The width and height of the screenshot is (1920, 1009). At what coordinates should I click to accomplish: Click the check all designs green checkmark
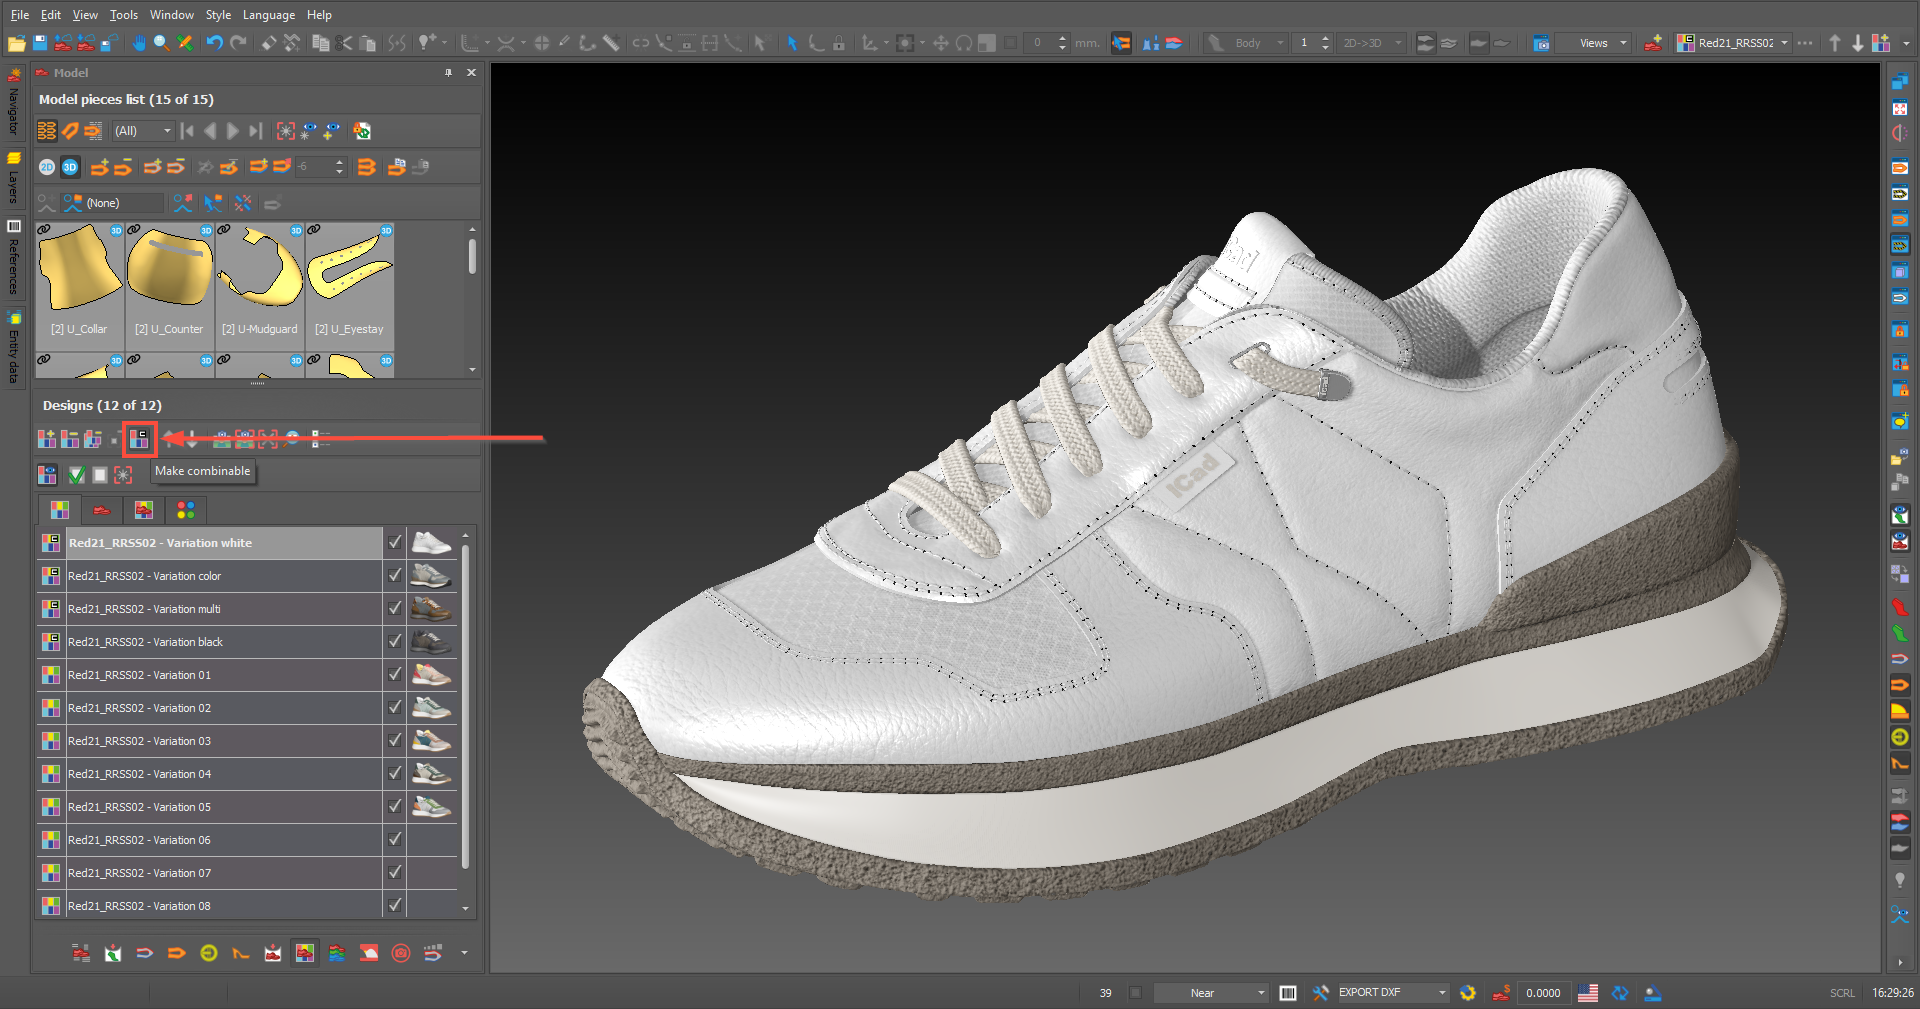click(x=76, y=475)
